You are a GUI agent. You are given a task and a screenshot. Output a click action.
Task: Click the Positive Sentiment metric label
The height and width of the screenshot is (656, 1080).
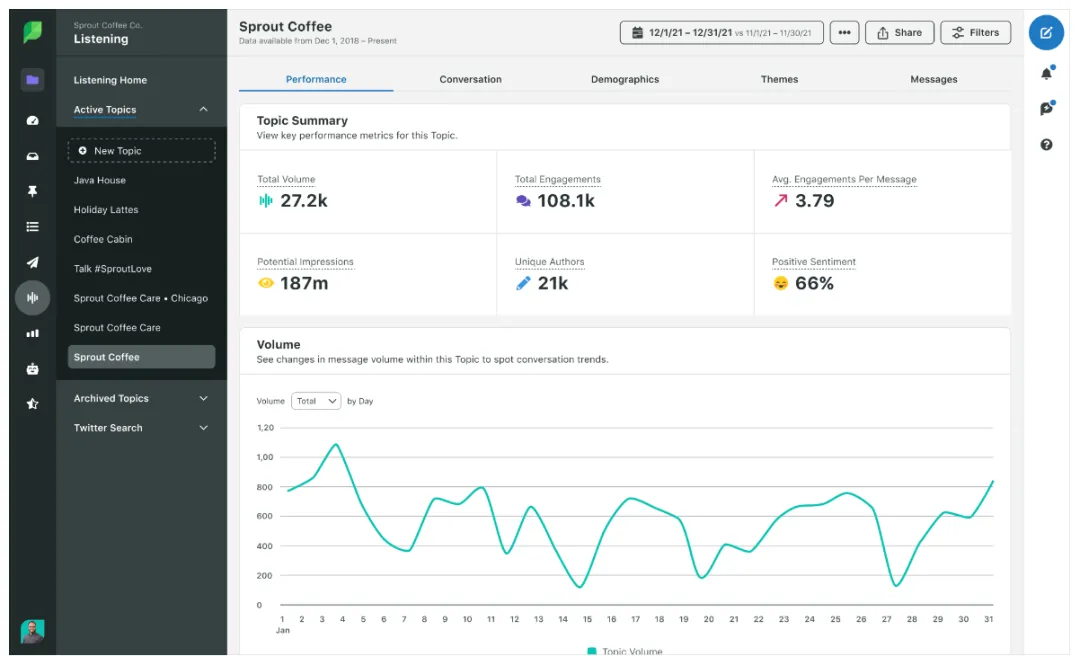pos(813,262)
